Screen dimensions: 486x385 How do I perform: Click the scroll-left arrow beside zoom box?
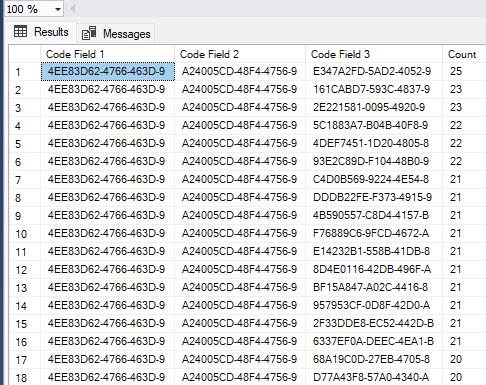[72, 9]
